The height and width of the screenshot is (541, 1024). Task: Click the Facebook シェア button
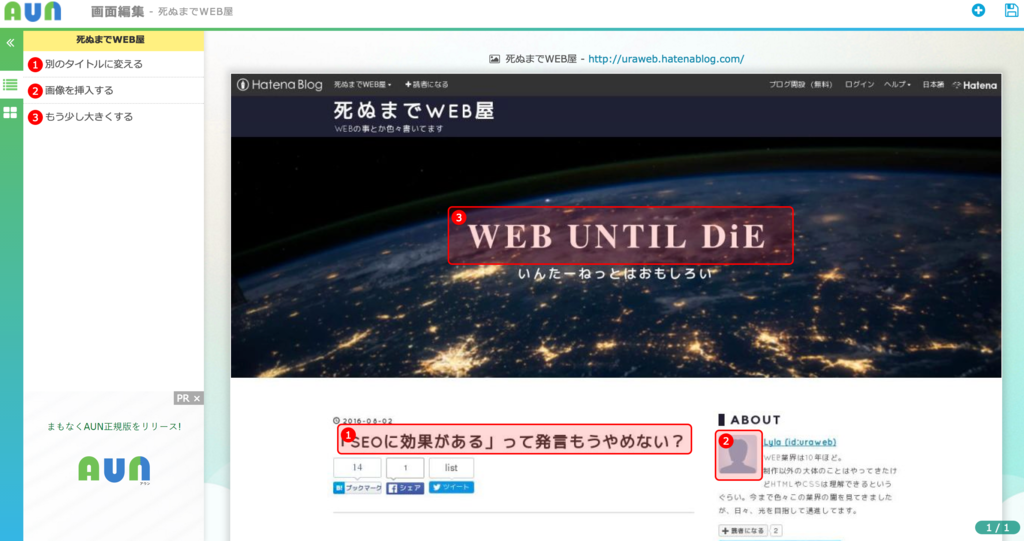(405, 488)
